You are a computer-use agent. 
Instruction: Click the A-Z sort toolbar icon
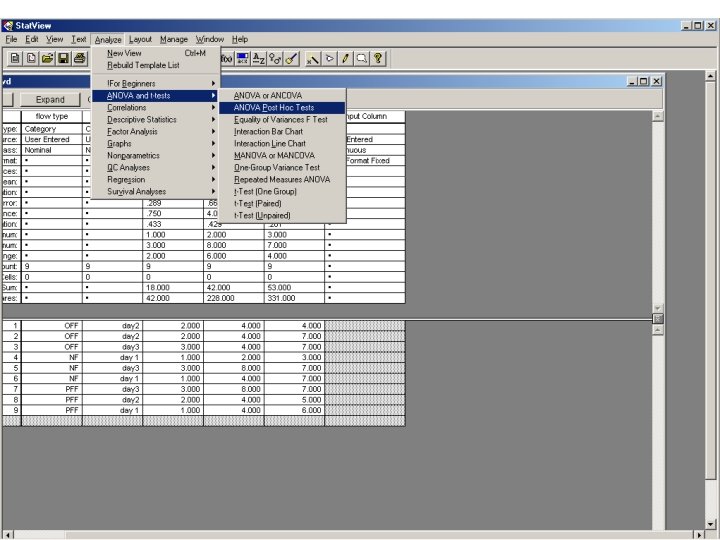click(259, 58)
